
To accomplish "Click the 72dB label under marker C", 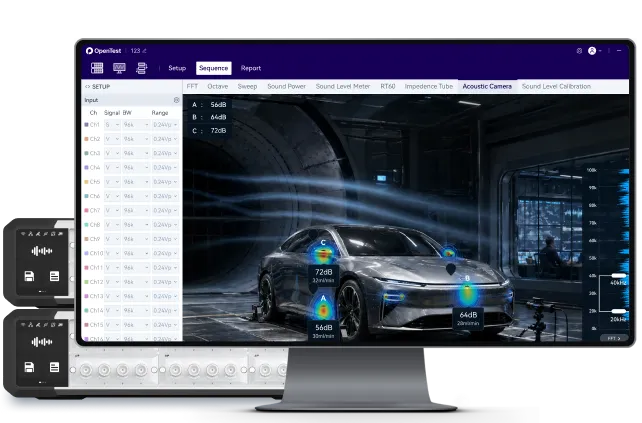I will click(323, 275).
